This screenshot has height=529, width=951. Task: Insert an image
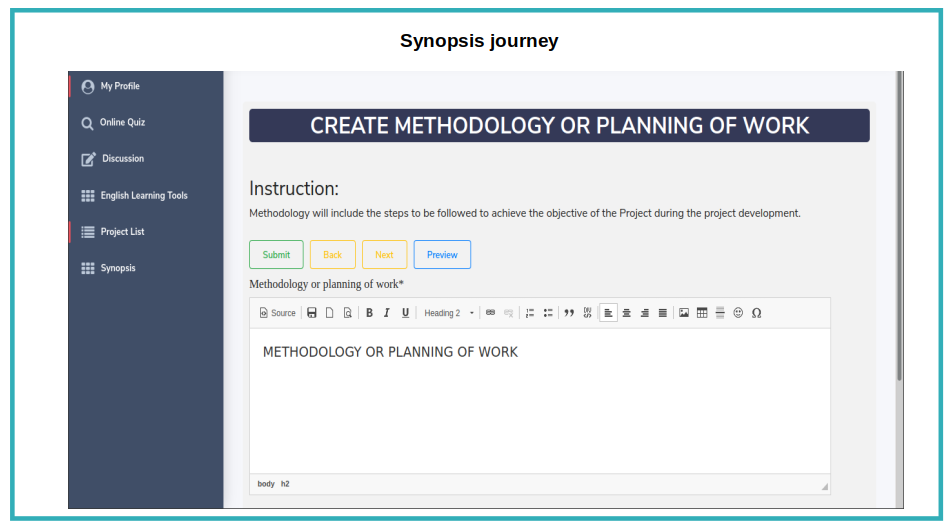pyautogui.click(x=684, y=313)
